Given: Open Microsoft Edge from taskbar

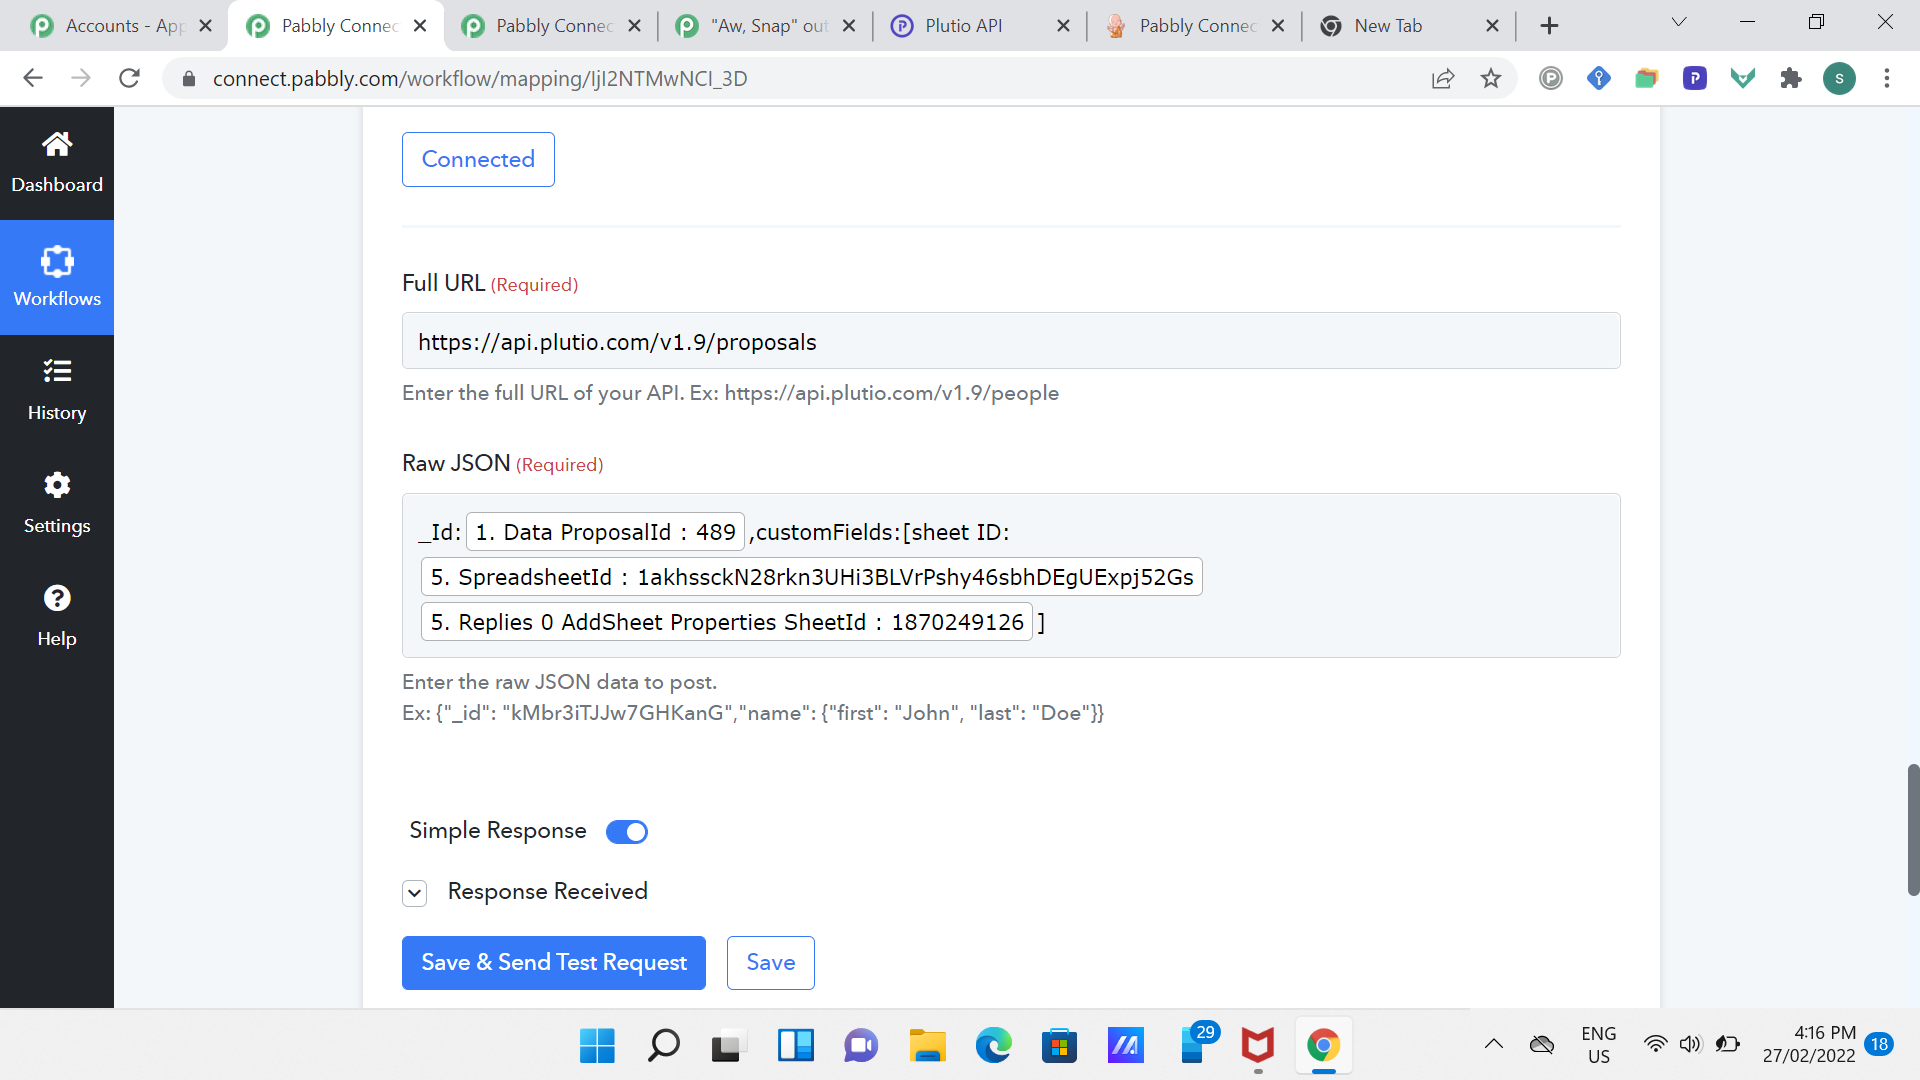Looking at the screenshot, I should click(993, 1046).
